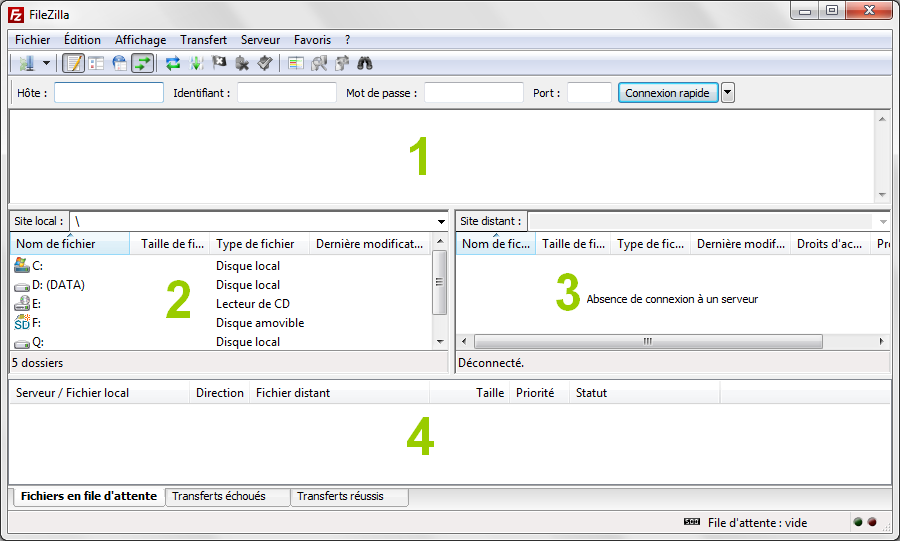Switch to Transferts réussis tab
Screen dimensions: 900x541
[x=350, y=496]
